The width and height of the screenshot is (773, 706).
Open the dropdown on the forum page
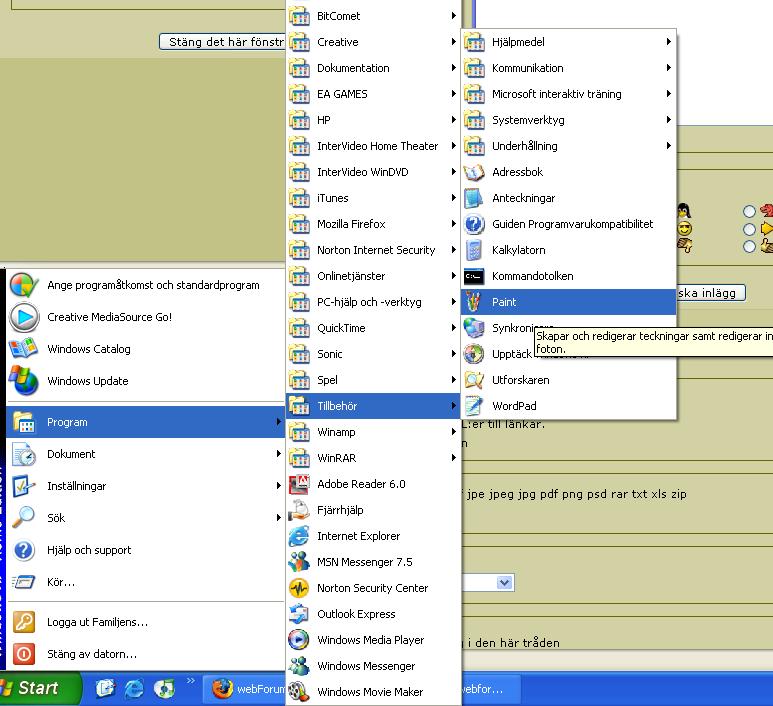click(504, 583)
